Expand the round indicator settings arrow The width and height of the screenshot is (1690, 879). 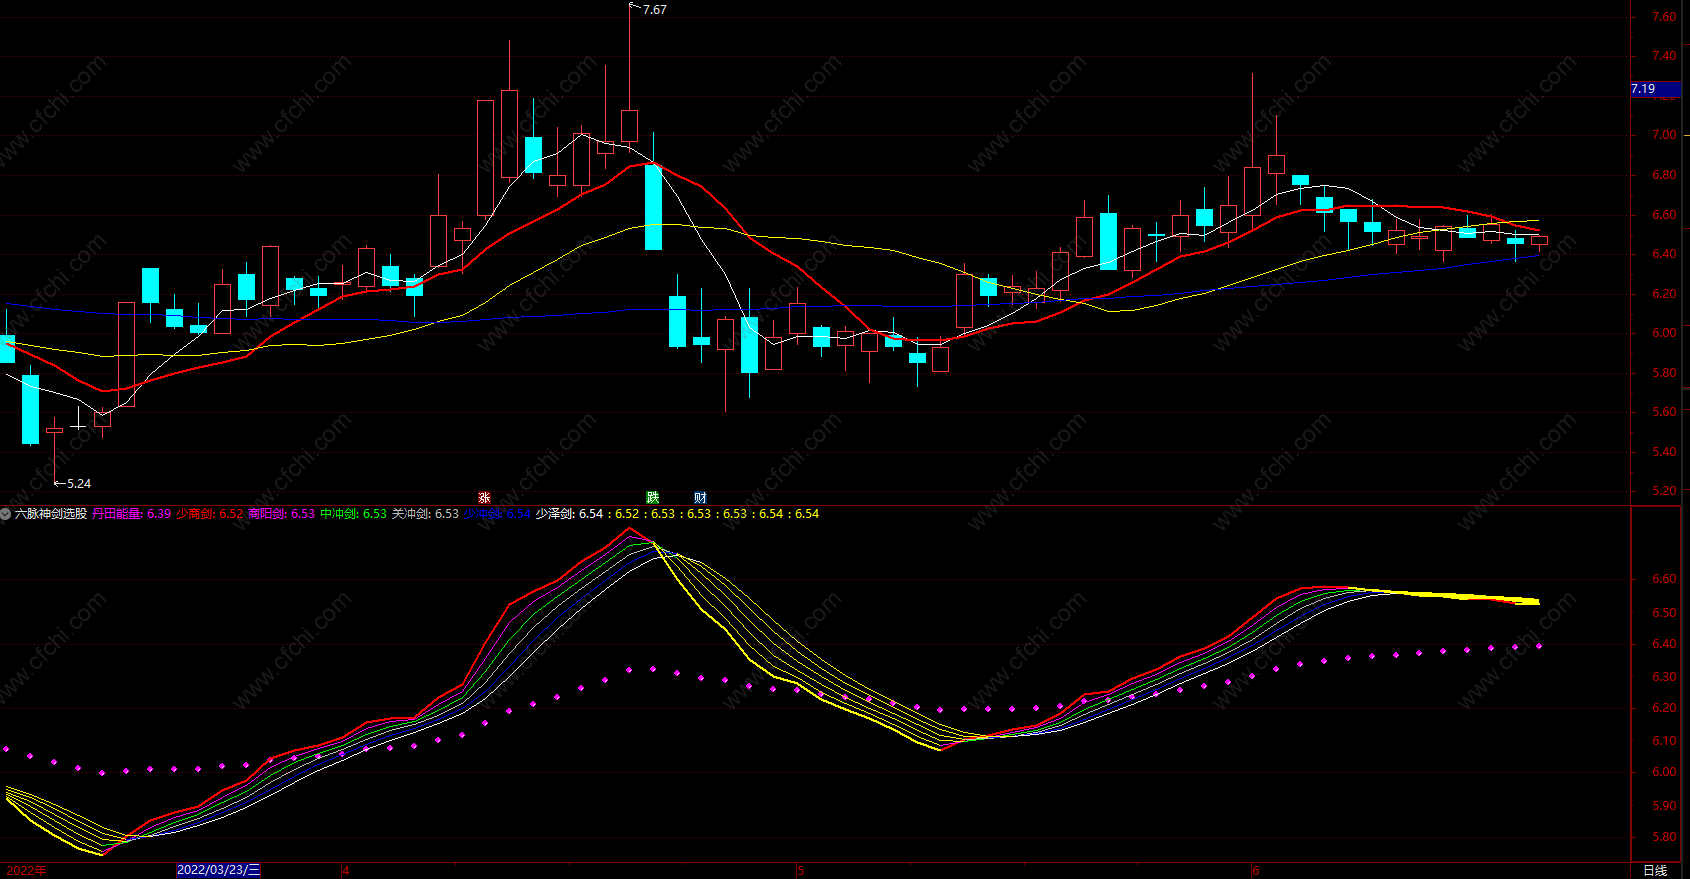pos(6,514)
